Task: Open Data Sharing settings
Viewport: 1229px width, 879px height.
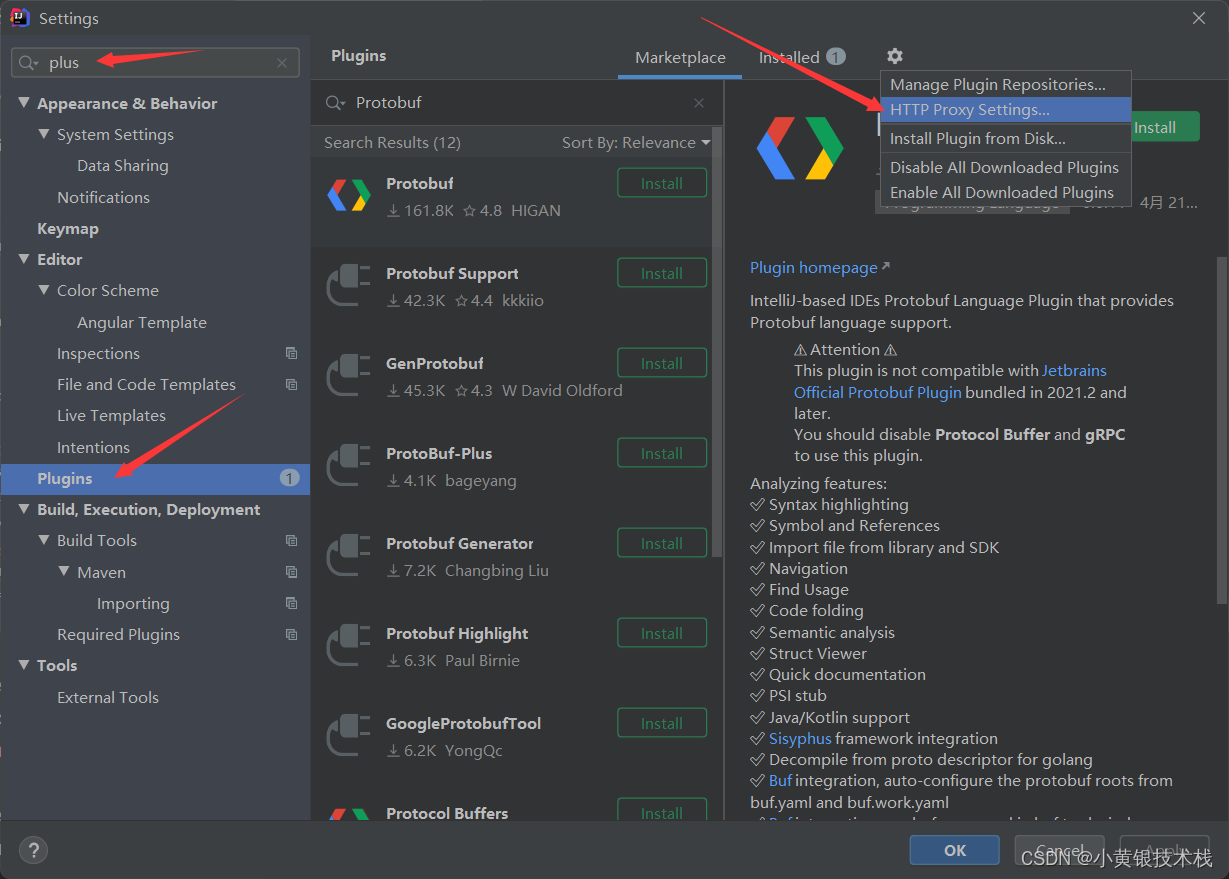Action: click(123, 165)
